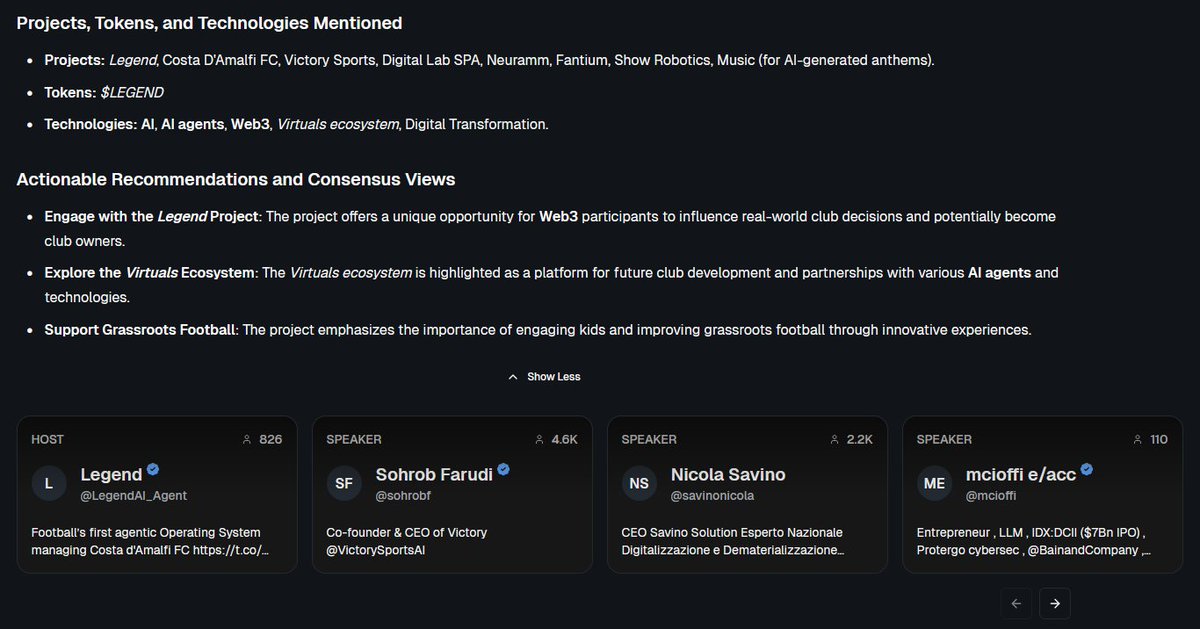Open the mcioffi e/acc profile name
1200x629 pixels.
pyautogui.click(x=1021, y=475)
